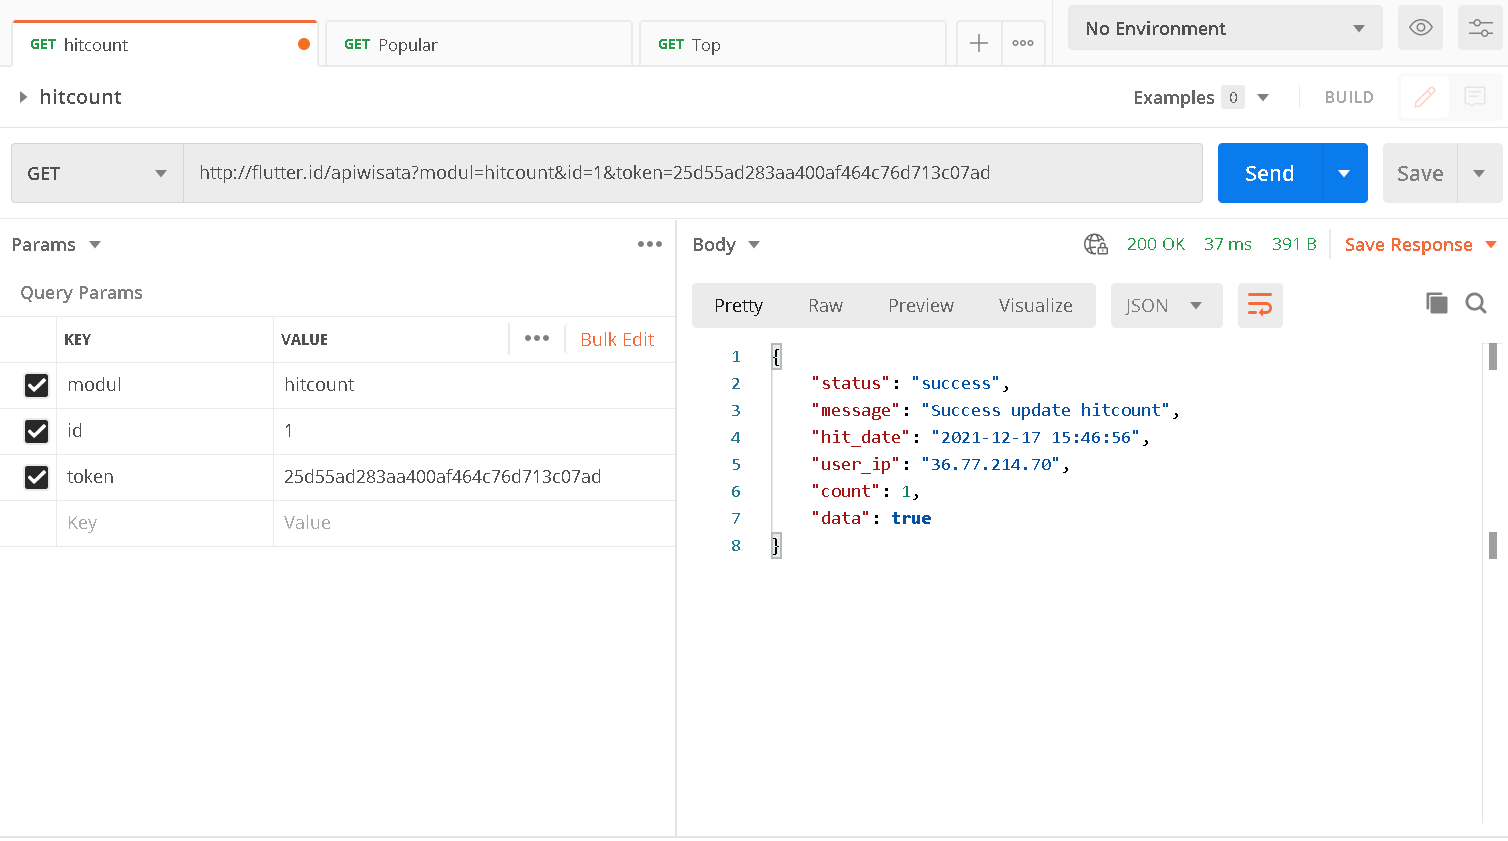Click the "Success update hitcount" message value

pyautogui.click(x=1045, y=410)
